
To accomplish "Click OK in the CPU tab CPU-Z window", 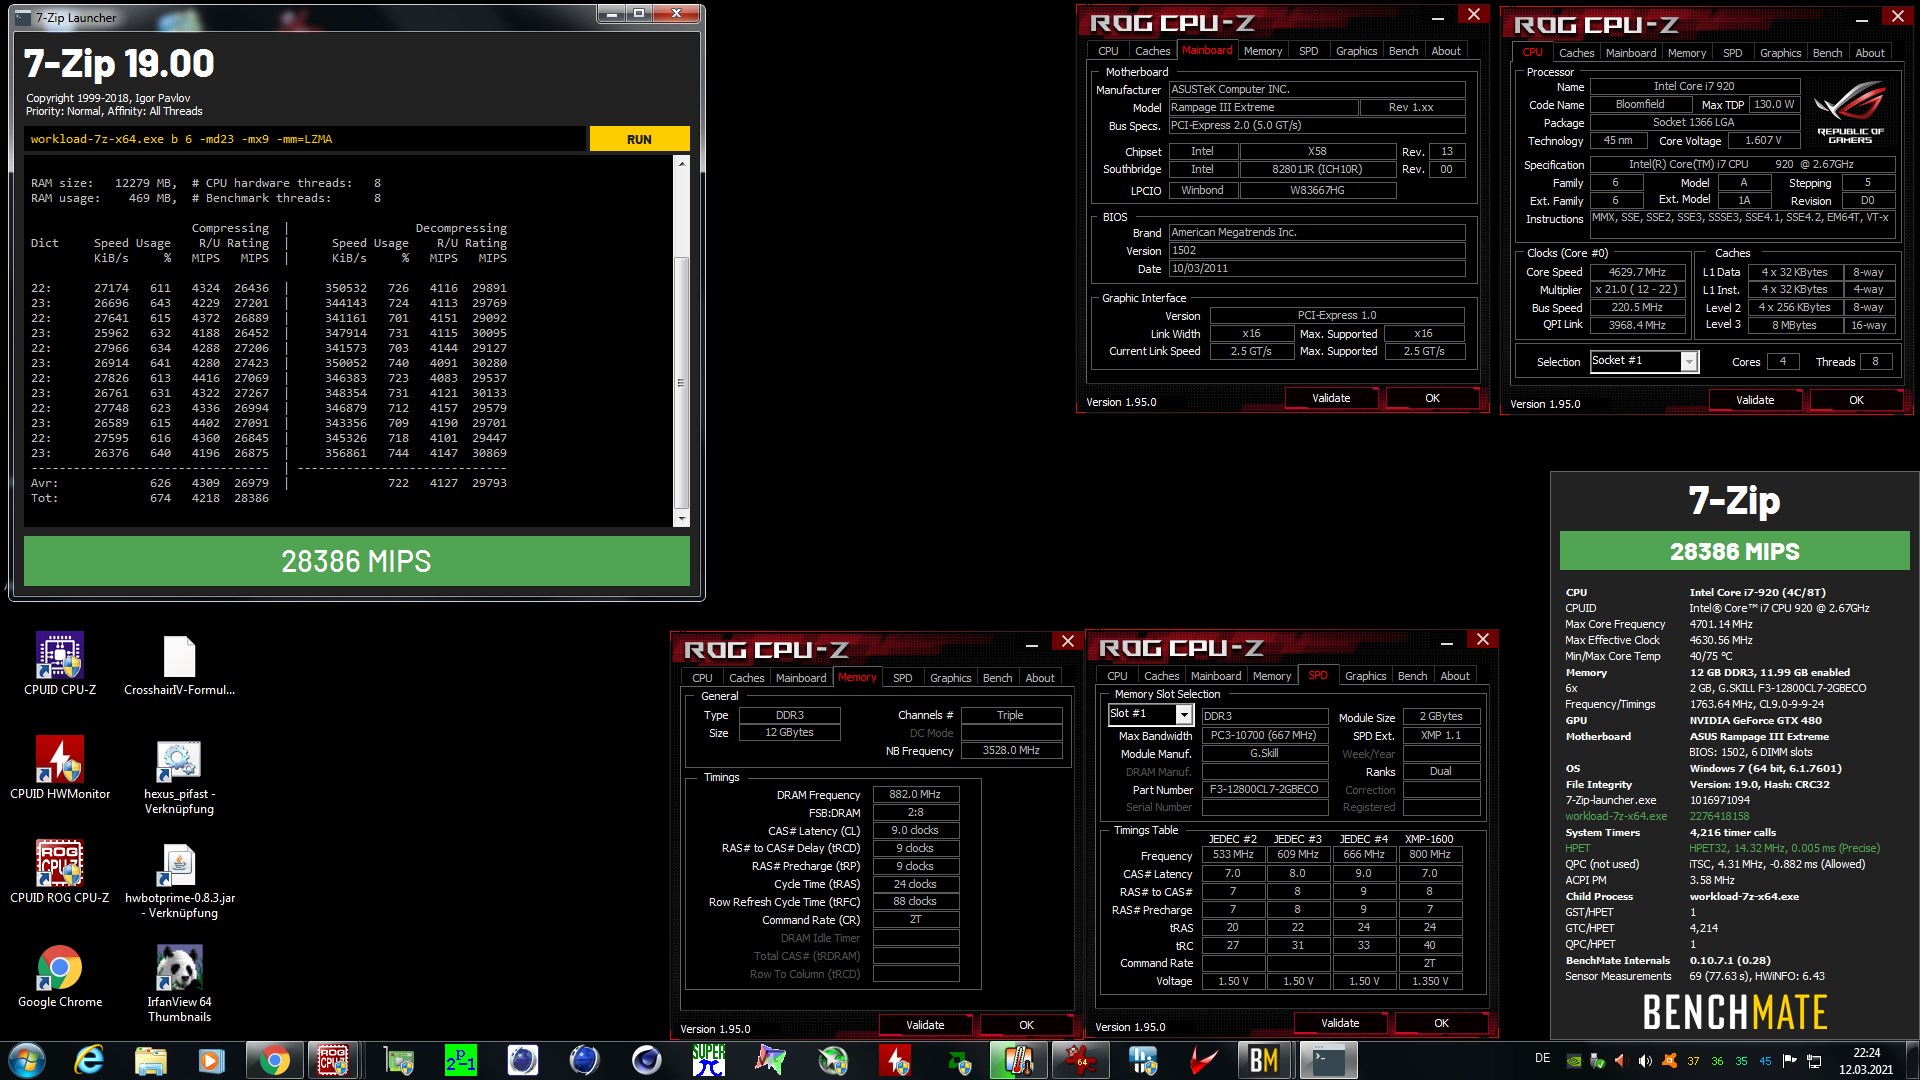I will pyautogui.click(x=1856, y=400).
